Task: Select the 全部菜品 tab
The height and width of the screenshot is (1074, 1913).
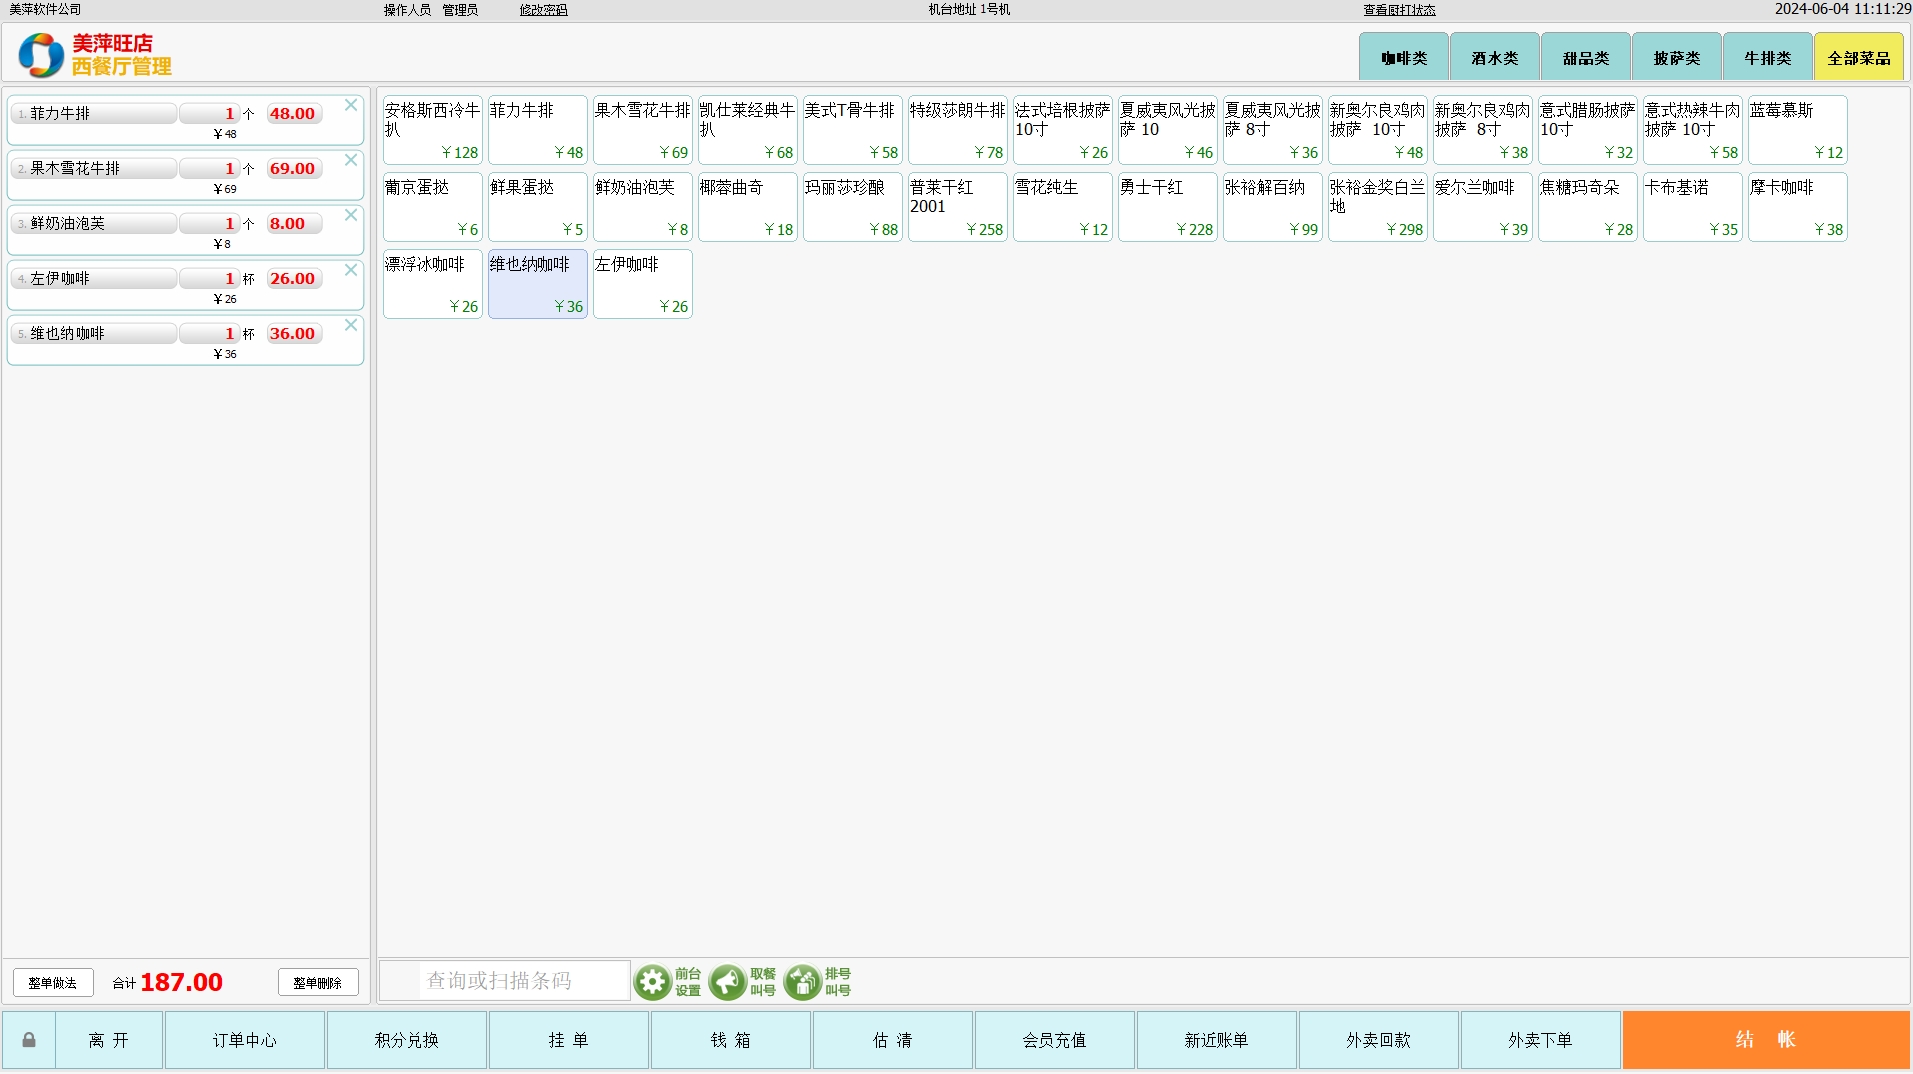Action: 1858,58
